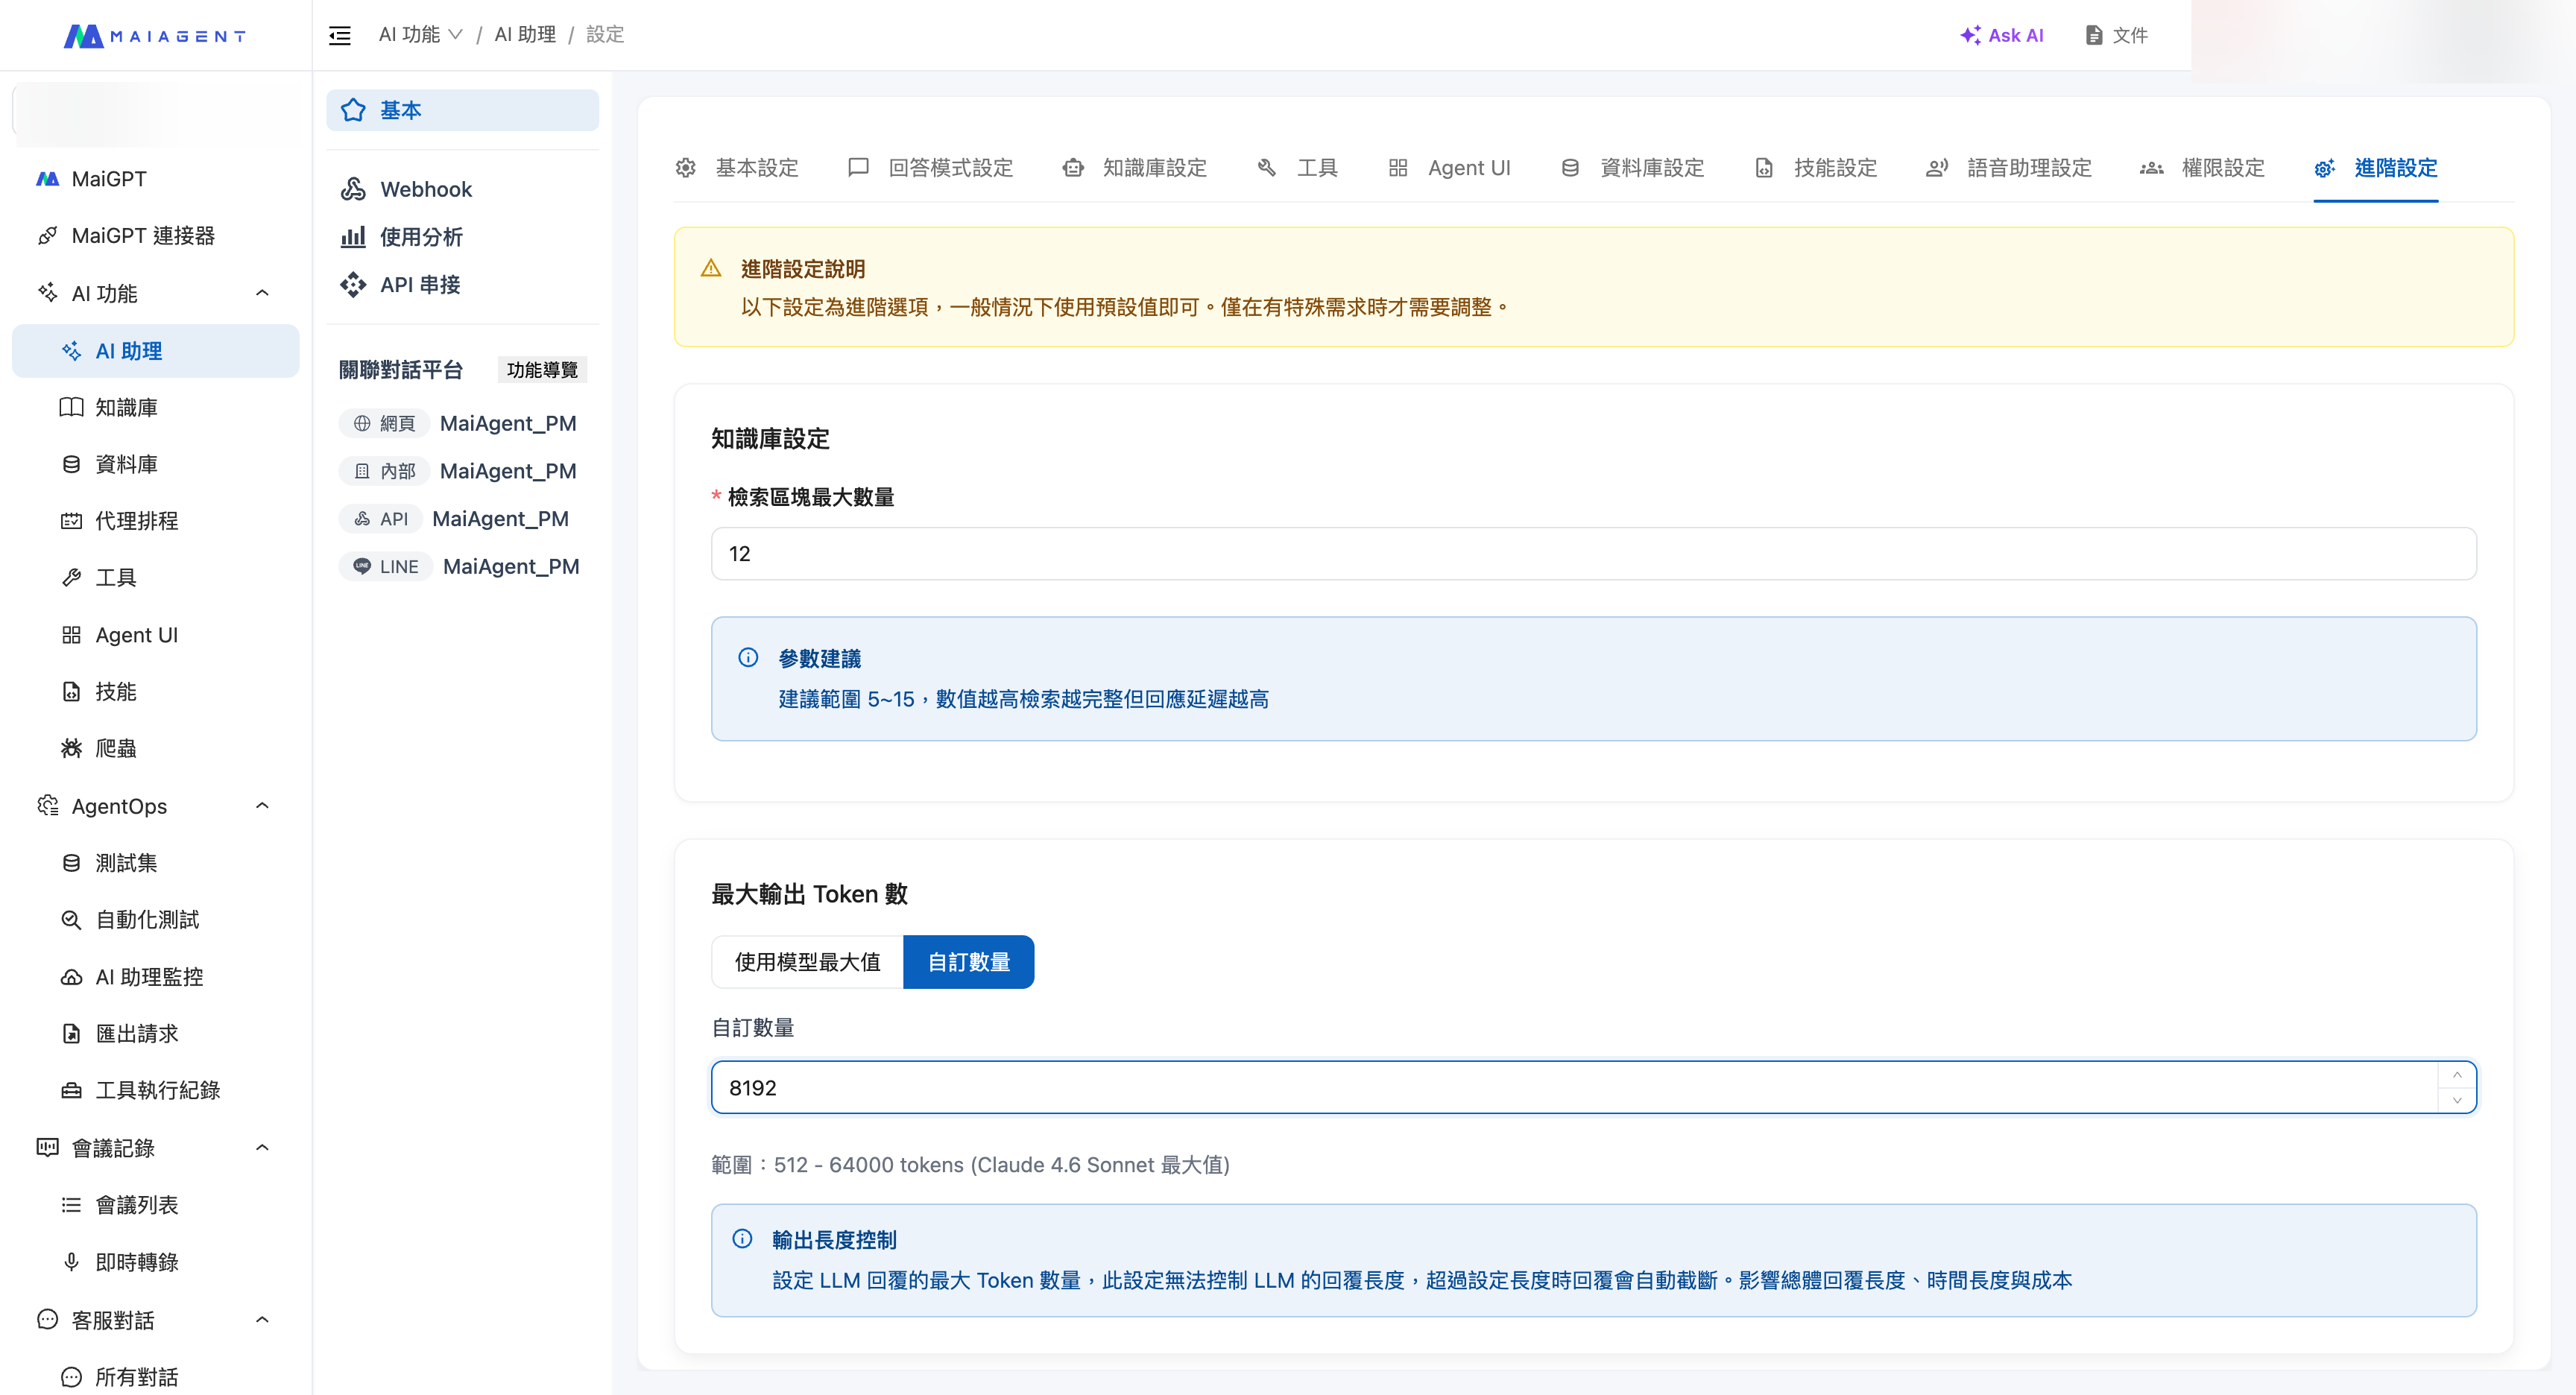Decrease the 自訂數量 value with down arrow
The width and height of the screenshot is (2576, 1395).
coord(2456,1100)
